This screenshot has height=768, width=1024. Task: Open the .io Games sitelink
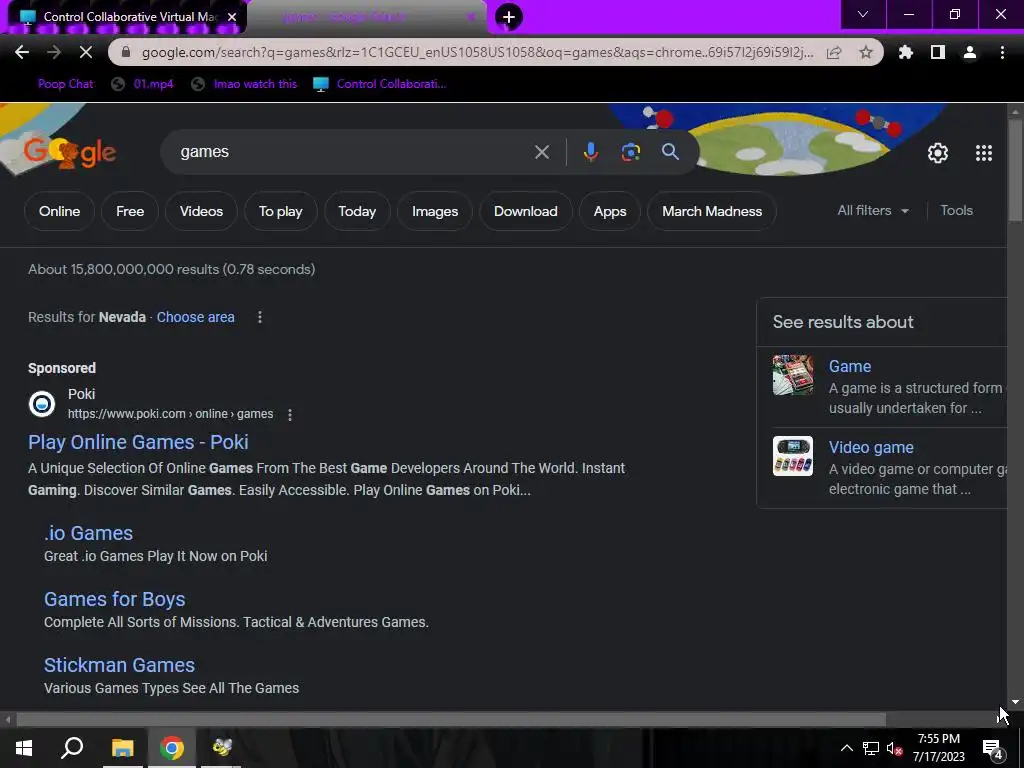88,533
